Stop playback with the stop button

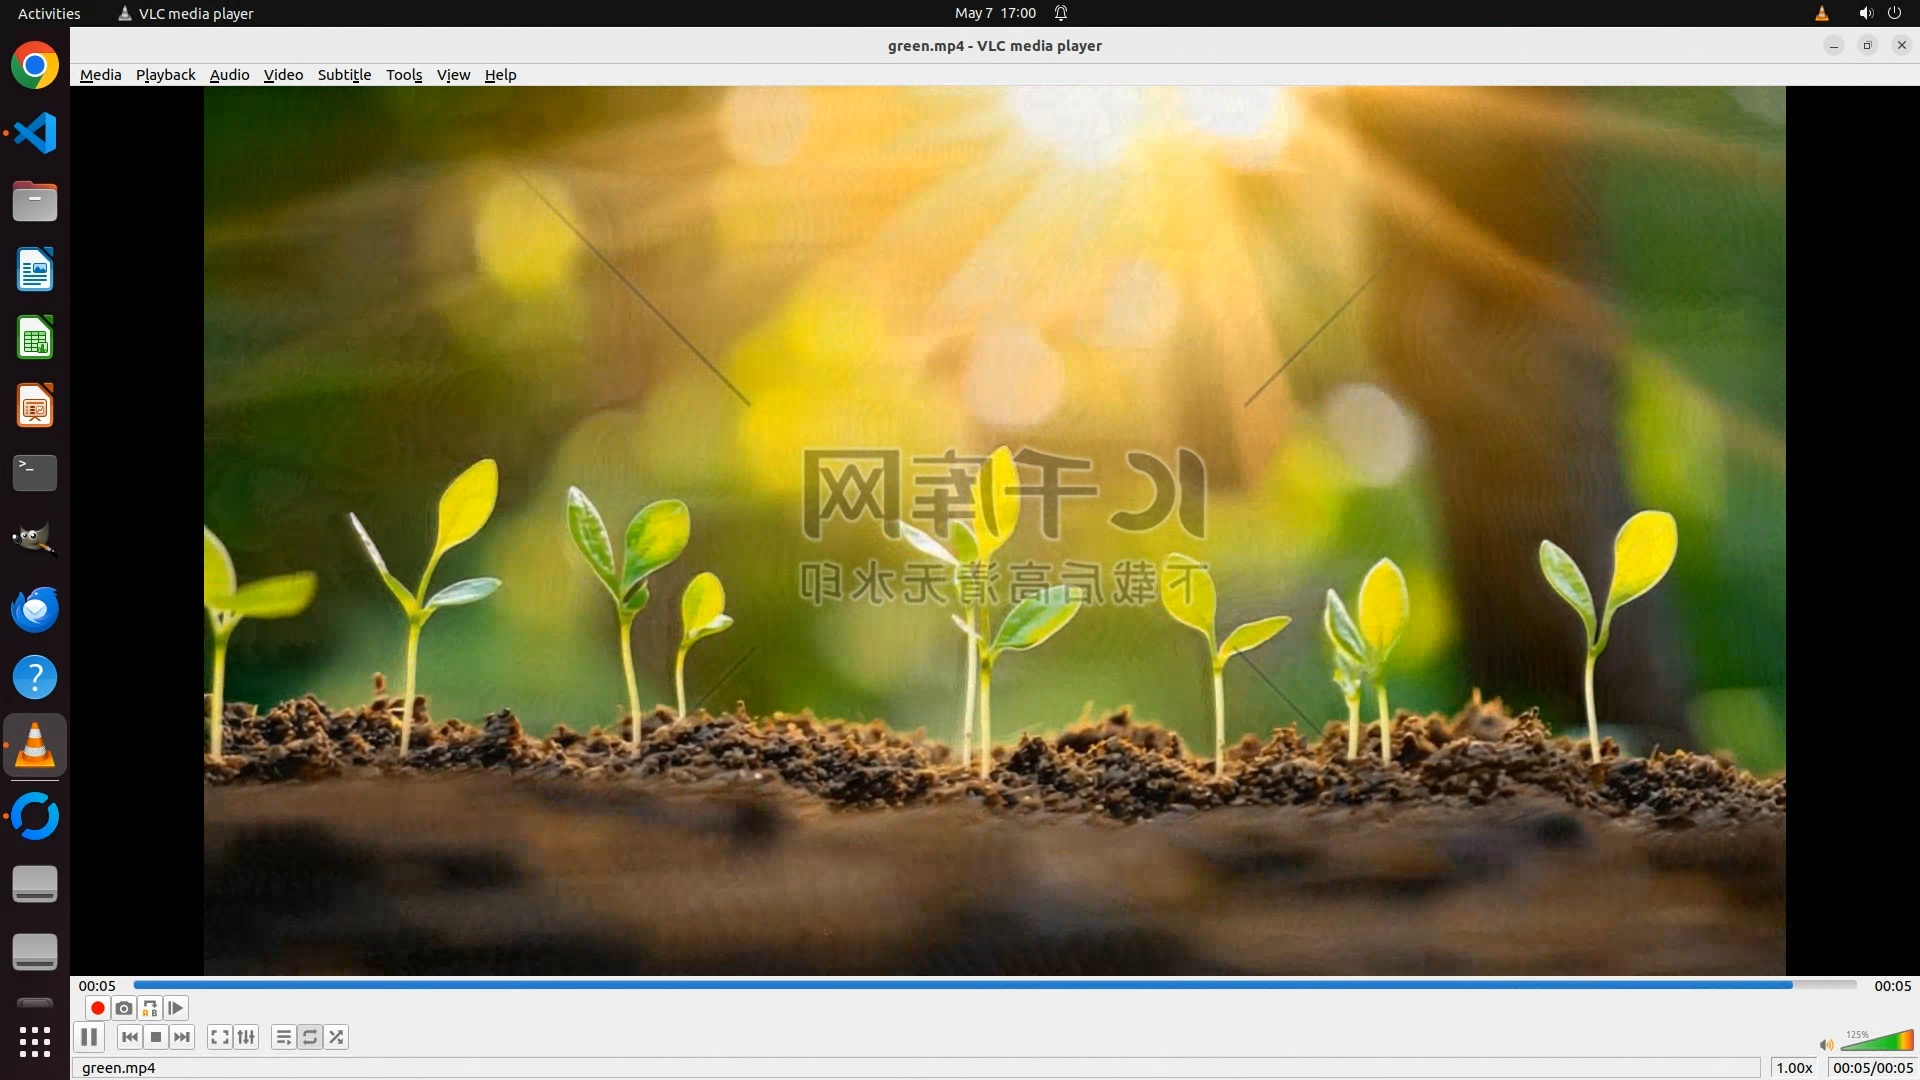(156, 1037)
